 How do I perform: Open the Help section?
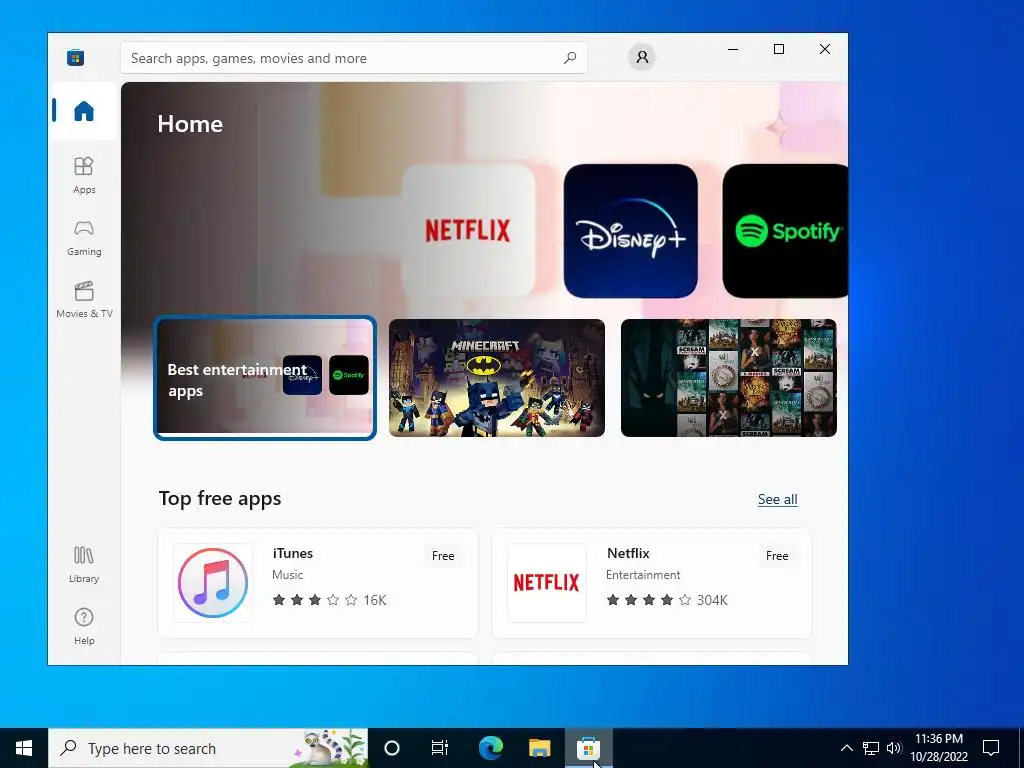(x=84, y=626)
